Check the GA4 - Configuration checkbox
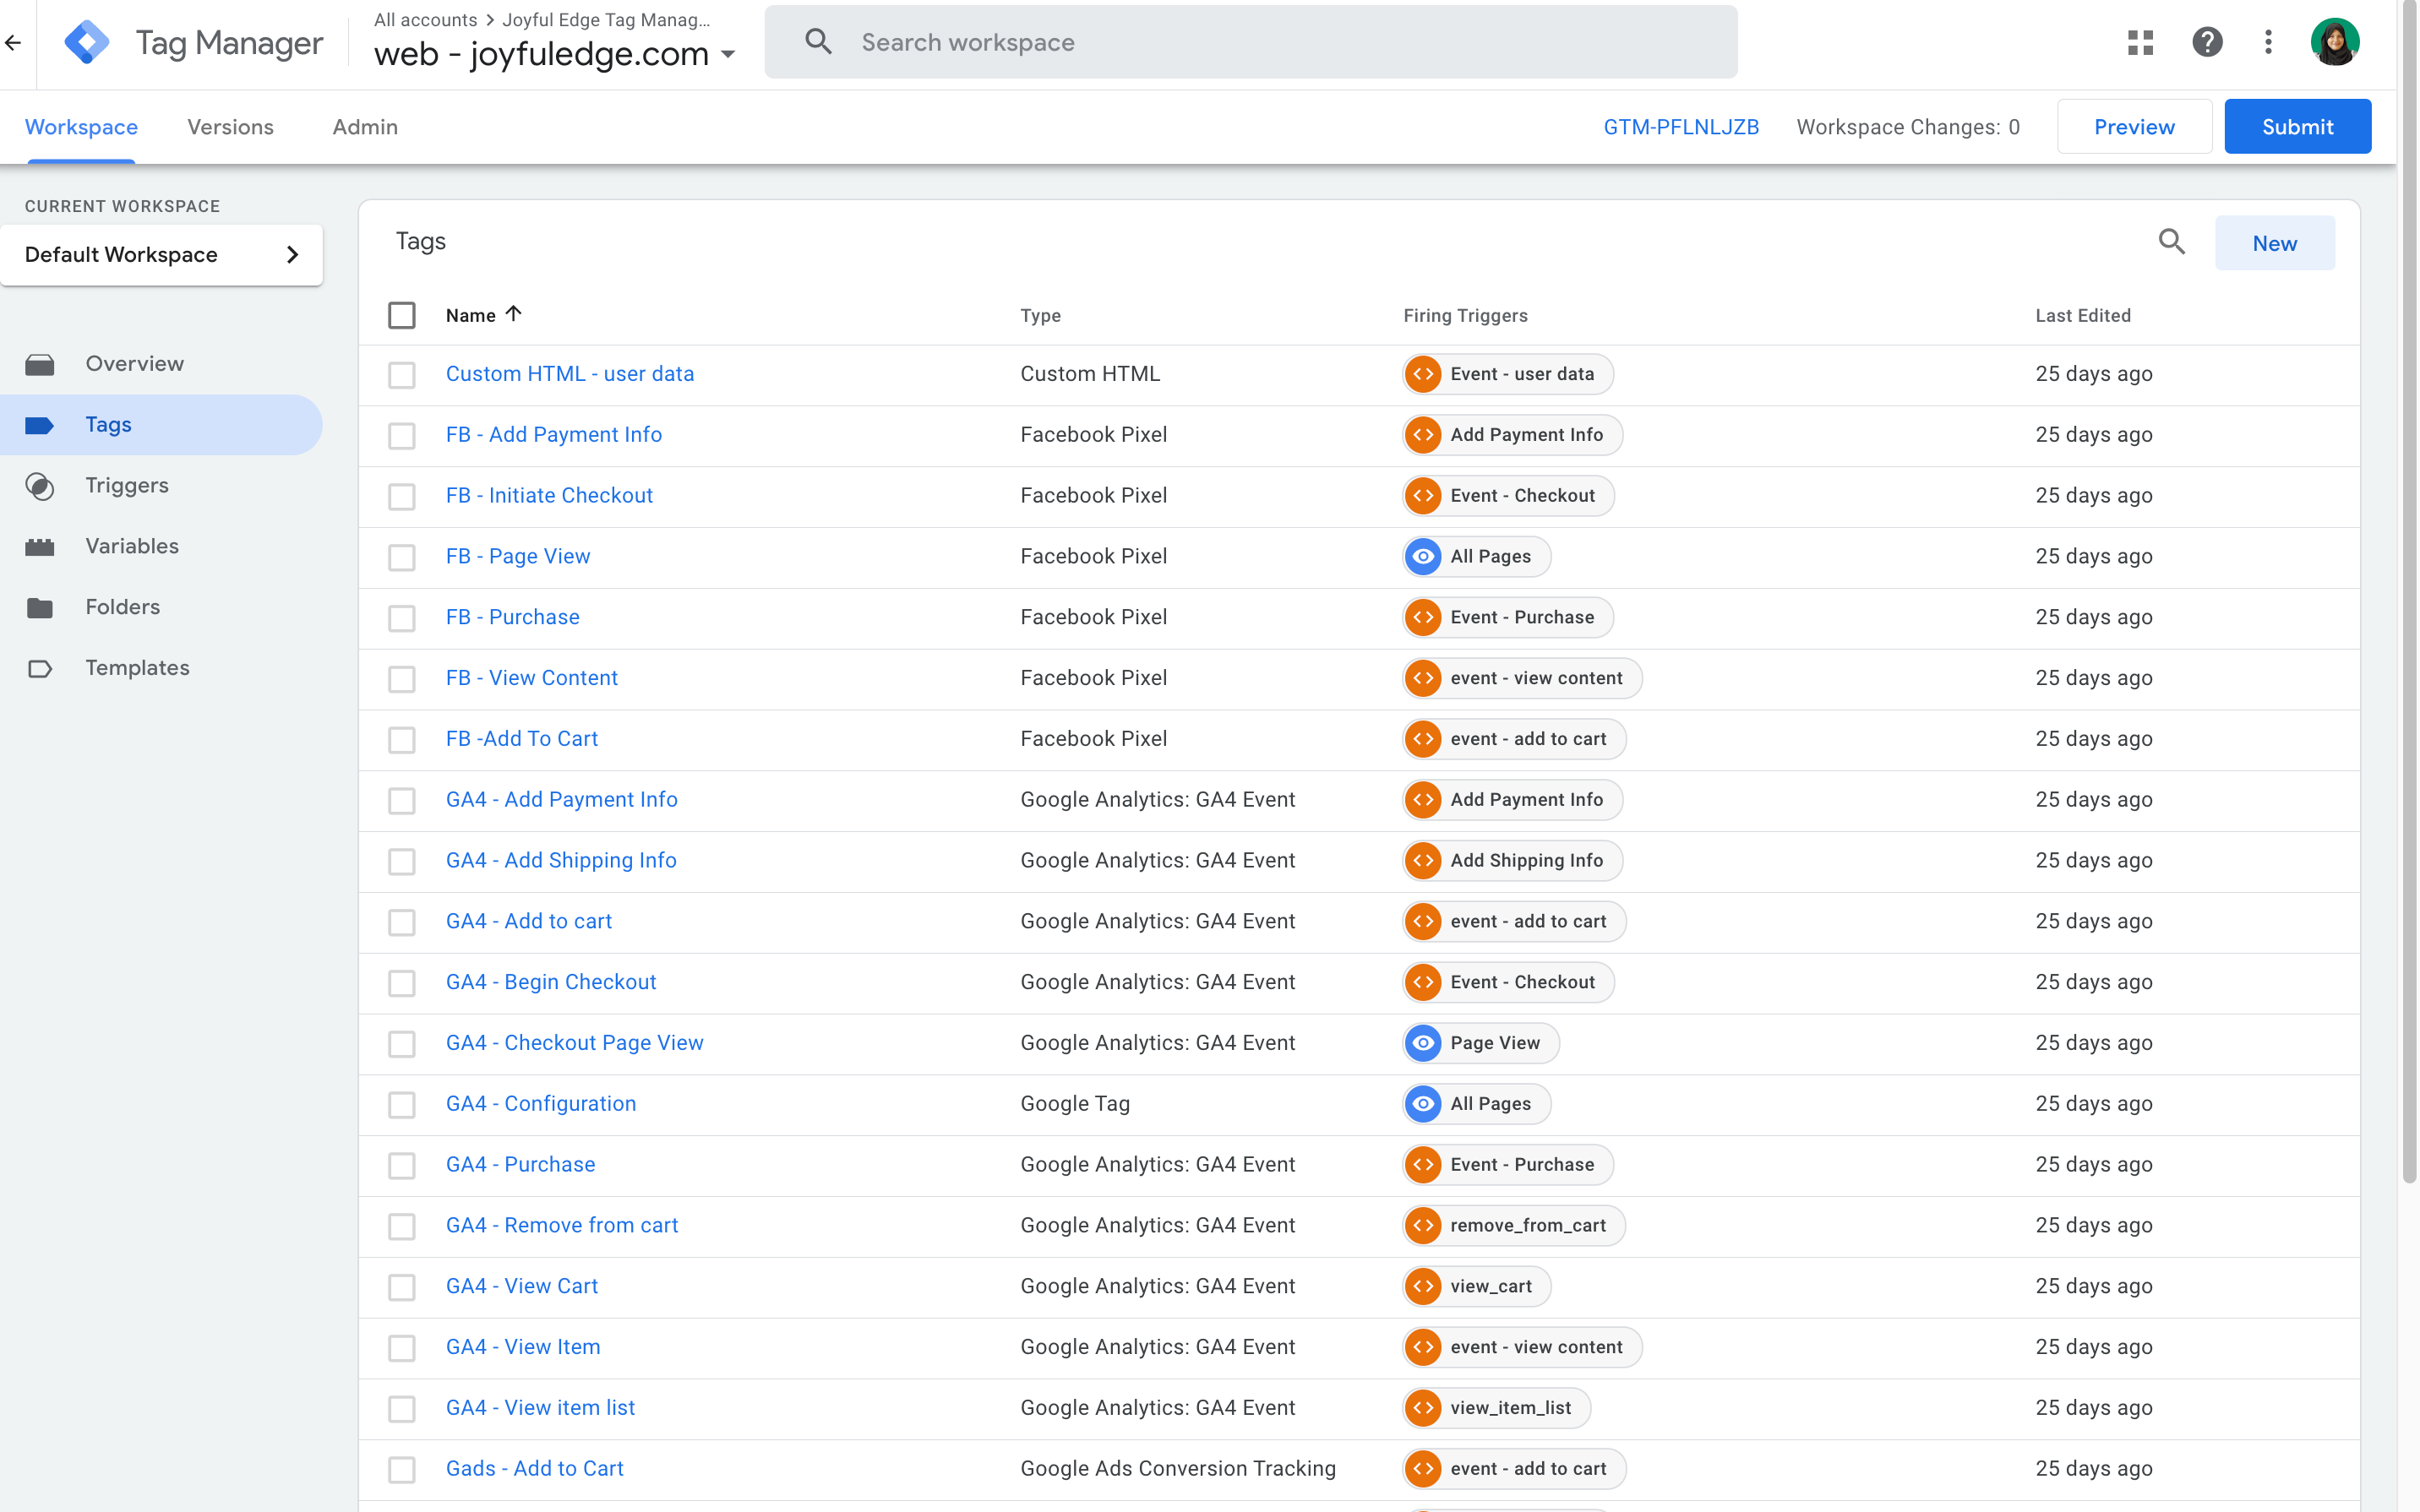This screenshot has width=2420, height=1512. coord(402,1105)
